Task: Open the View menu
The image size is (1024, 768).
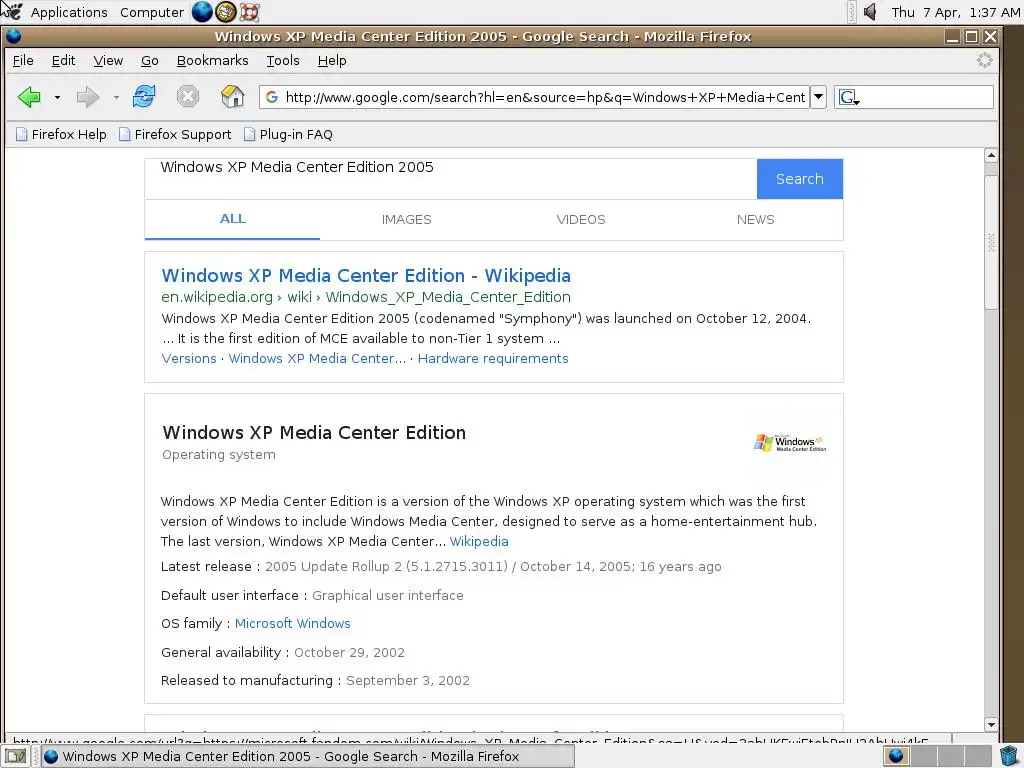Action: click(108, 61)
